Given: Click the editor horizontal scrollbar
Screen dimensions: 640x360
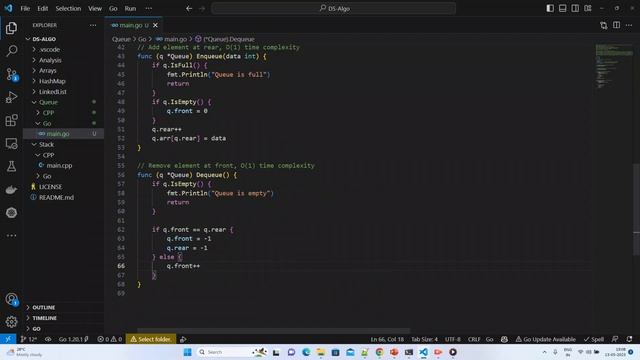Looking at the screenshot, I should pyautogui.click(x=273, y=331).
